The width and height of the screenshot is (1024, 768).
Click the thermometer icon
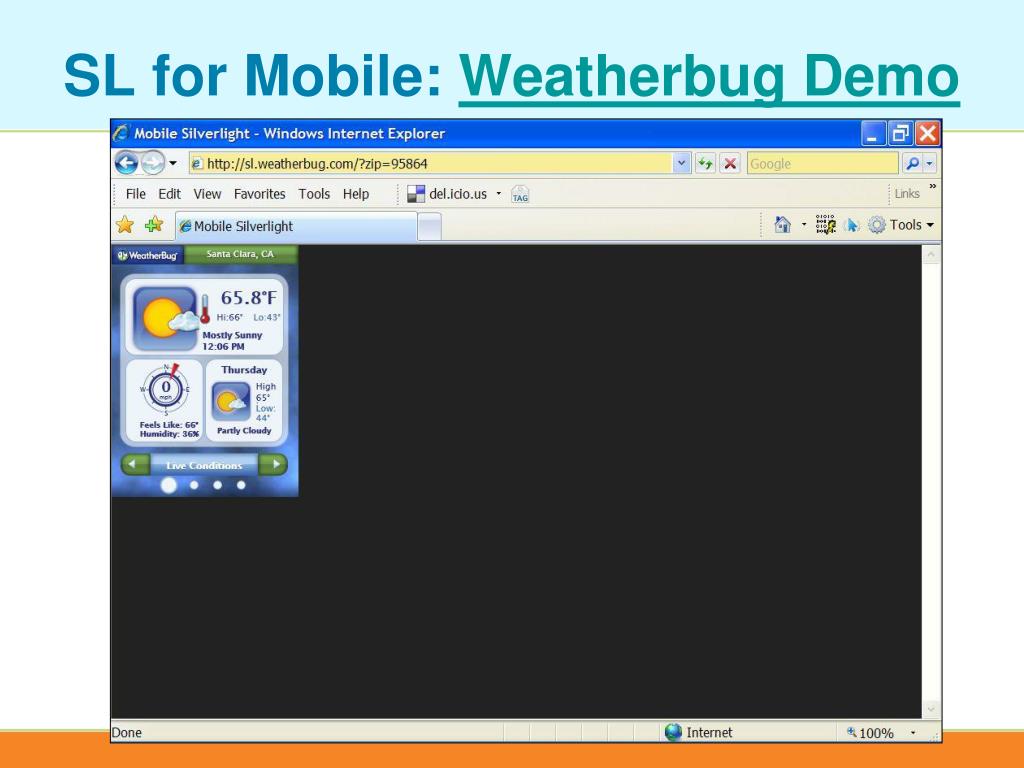point(205,309)
